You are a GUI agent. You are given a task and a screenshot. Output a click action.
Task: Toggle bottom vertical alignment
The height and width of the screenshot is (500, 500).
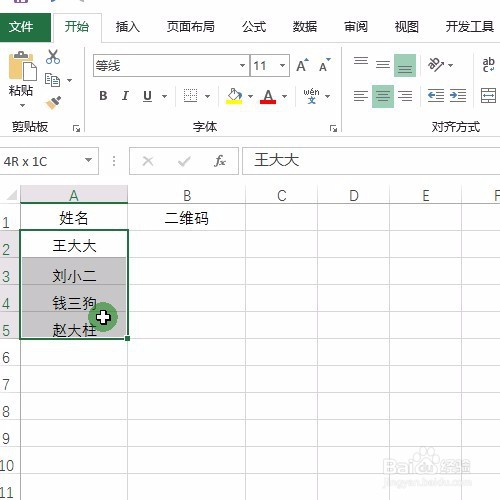tap(405, 65)
